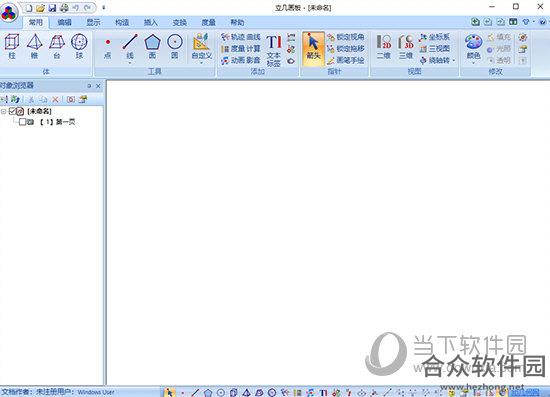Open the 绕轴转 rotation dropdown arrow
Viewport: 550px width, 397px height.
click(454, 60)
